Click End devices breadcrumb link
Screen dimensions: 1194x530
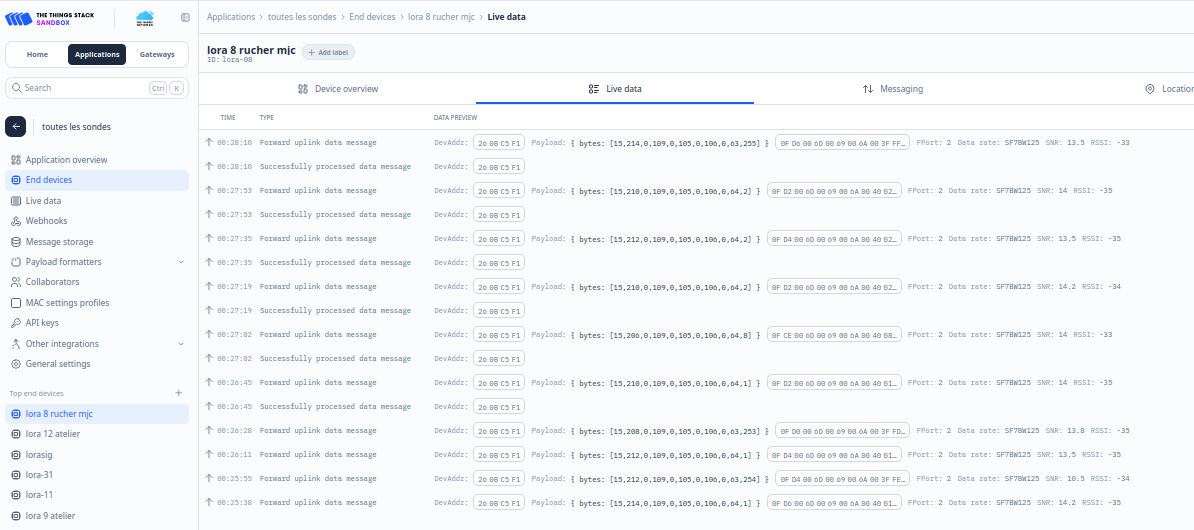pyautogui.click(x=372, y=17)
